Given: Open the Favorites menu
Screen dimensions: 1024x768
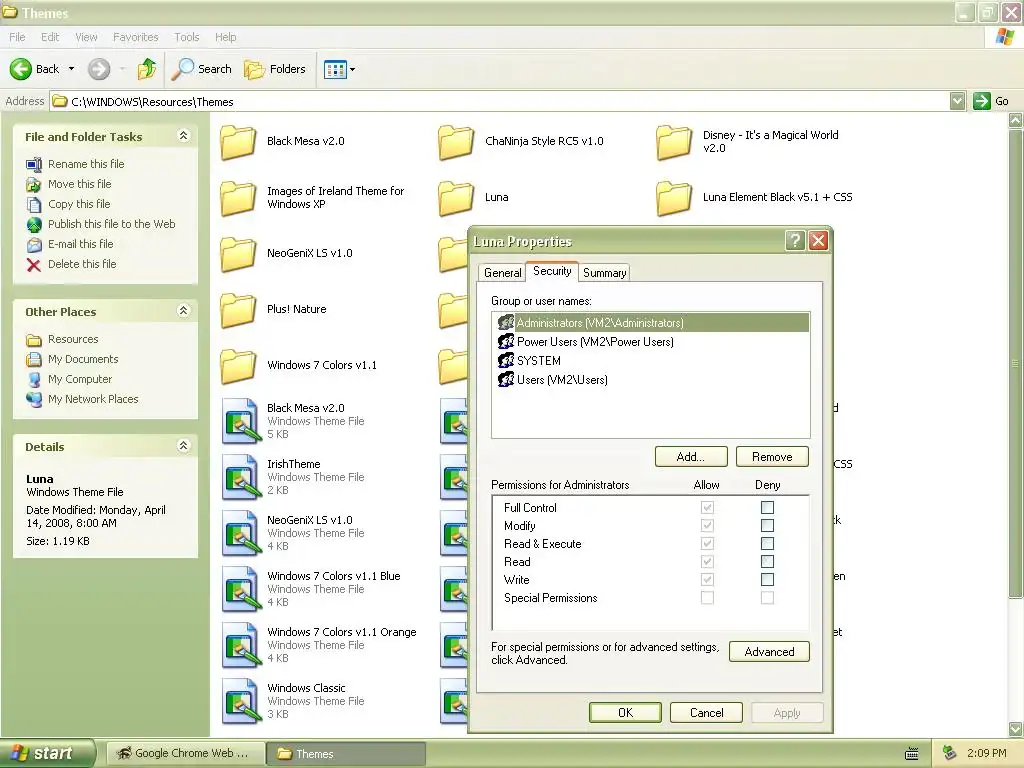Looking at the screenshot, I should (135, 37).
